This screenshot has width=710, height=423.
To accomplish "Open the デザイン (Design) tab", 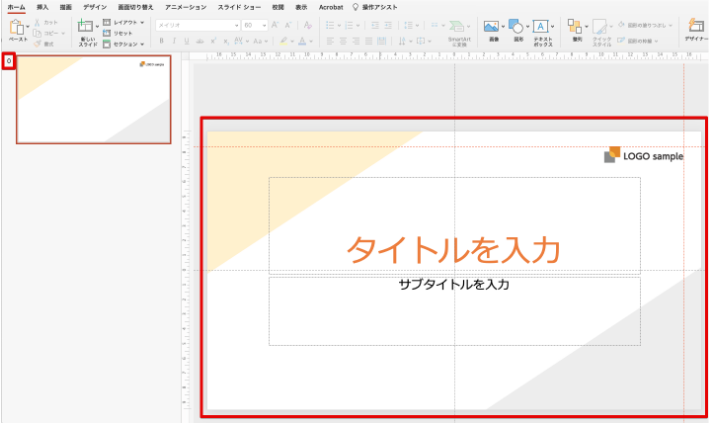I will [x=95, y=7].
